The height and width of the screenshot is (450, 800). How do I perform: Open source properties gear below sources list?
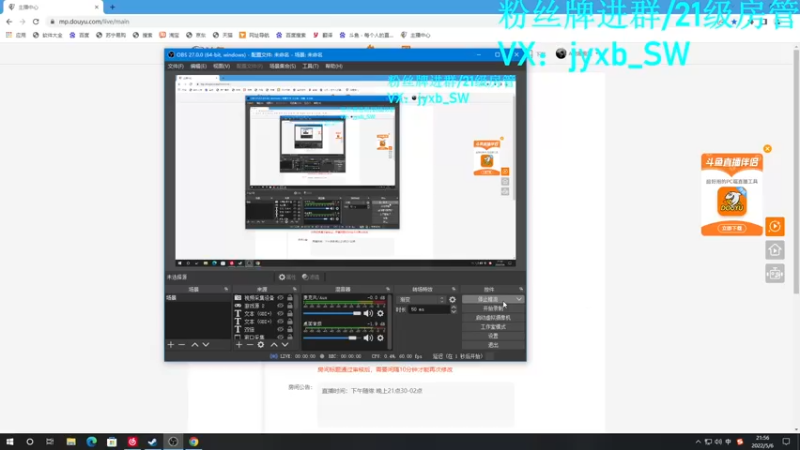coord(261,345)
